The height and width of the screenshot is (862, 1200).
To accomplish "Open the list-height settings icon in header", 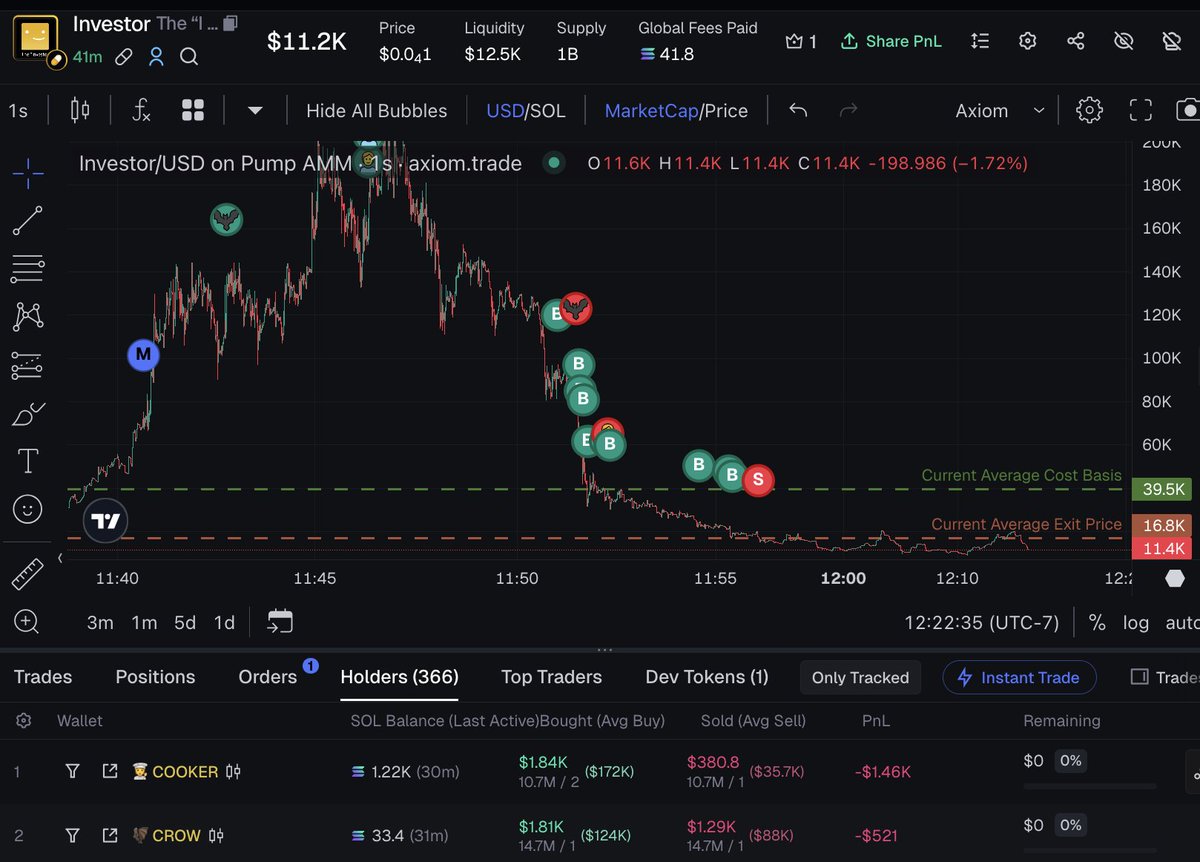I will (980, 41).
